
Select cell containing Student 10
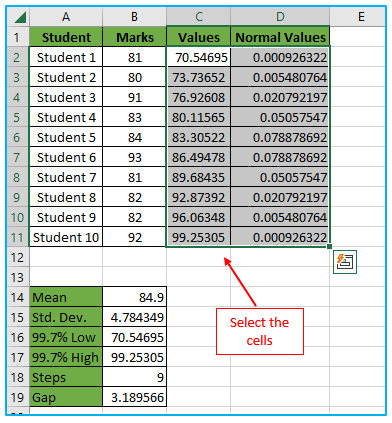pyautogui.click(x=66, y=237)
